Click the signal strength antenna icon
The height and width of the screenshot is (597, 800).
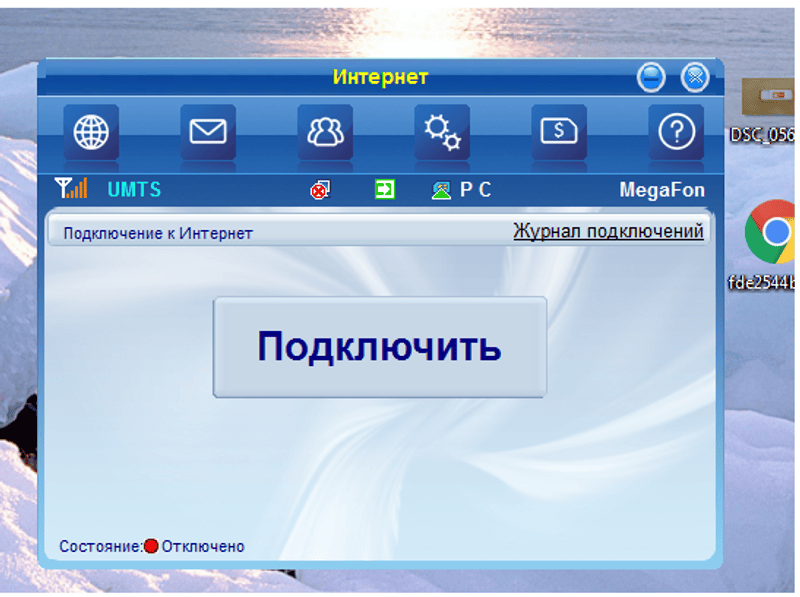(x=71, y=188)
